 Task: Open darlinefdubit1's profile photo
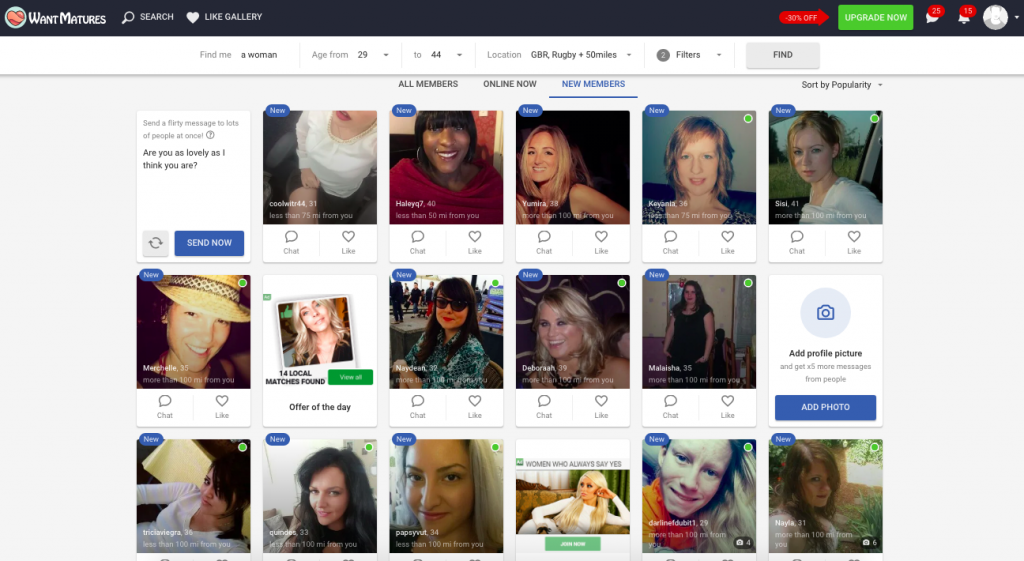tap(699, 496)
